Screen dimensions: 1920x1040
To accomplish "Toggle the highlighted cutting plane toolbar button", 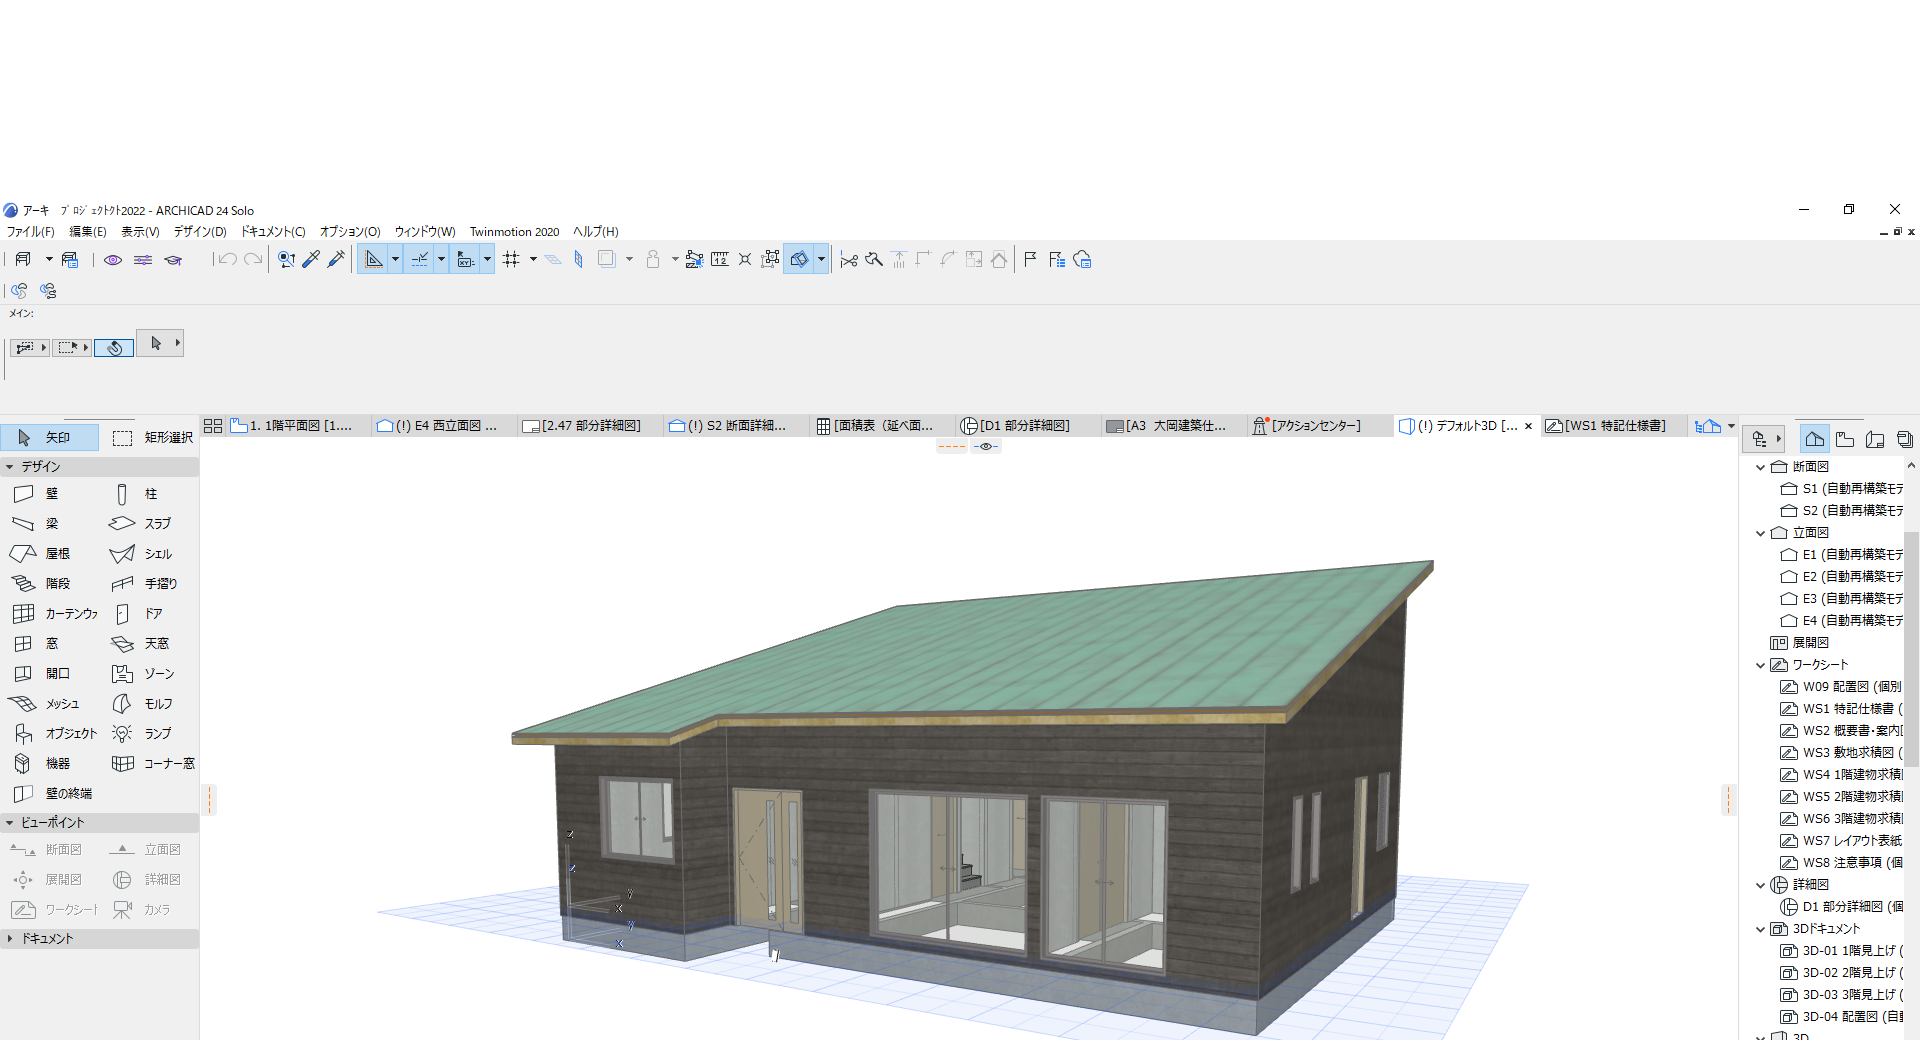I will [799, 260].
